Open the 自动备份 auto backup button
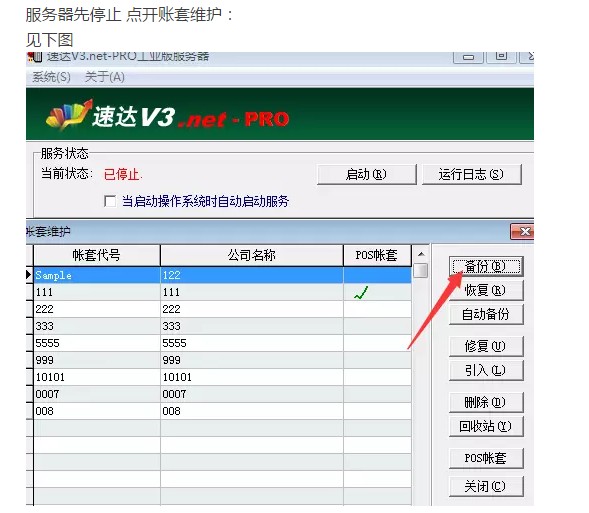589x513 pixels. point(486,314)
